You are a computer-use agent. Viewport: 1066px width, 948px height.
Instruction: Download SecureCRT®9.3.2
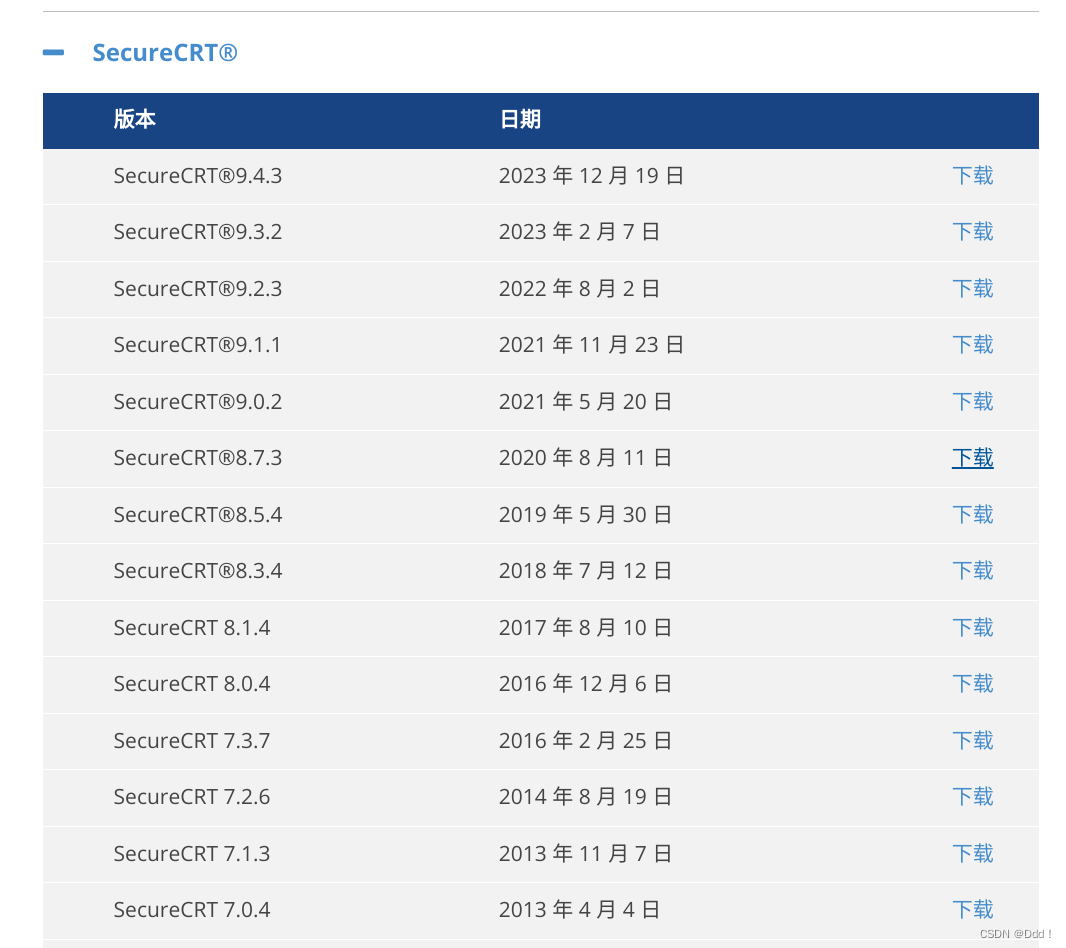pos(972,231)
